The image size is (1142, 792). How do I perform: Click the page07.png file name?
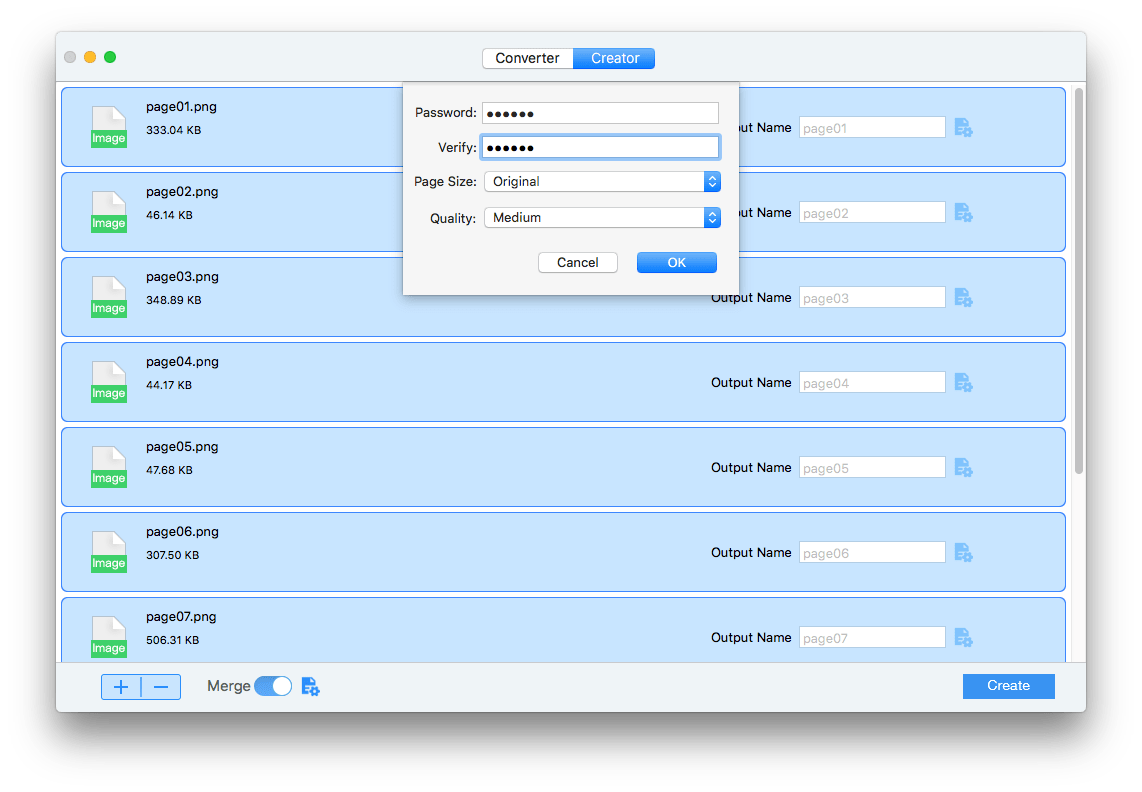tap(181, 616)
